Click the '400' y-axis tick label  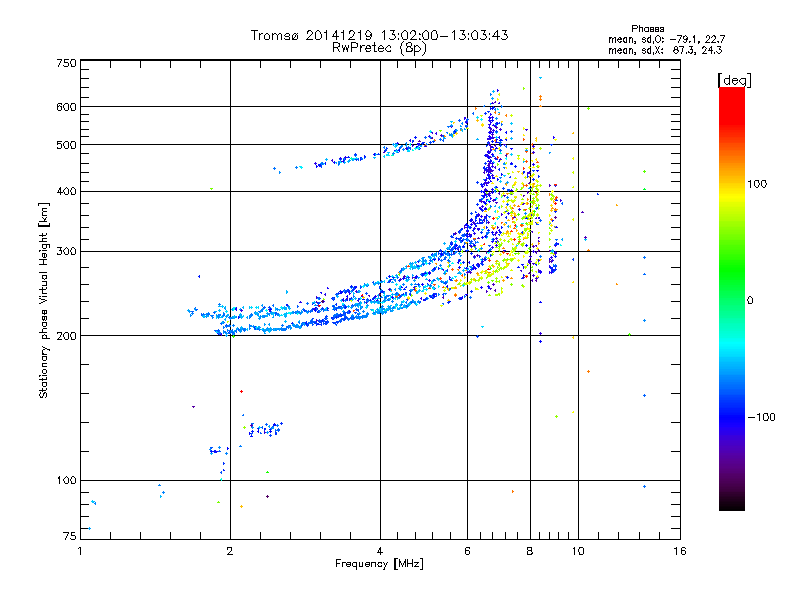coord(66,191)
